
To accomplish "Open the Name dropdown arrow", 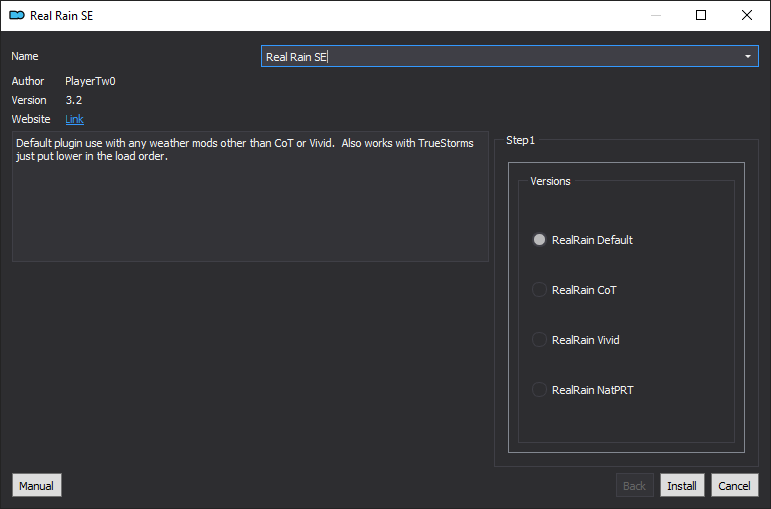I will pos(747,57).
